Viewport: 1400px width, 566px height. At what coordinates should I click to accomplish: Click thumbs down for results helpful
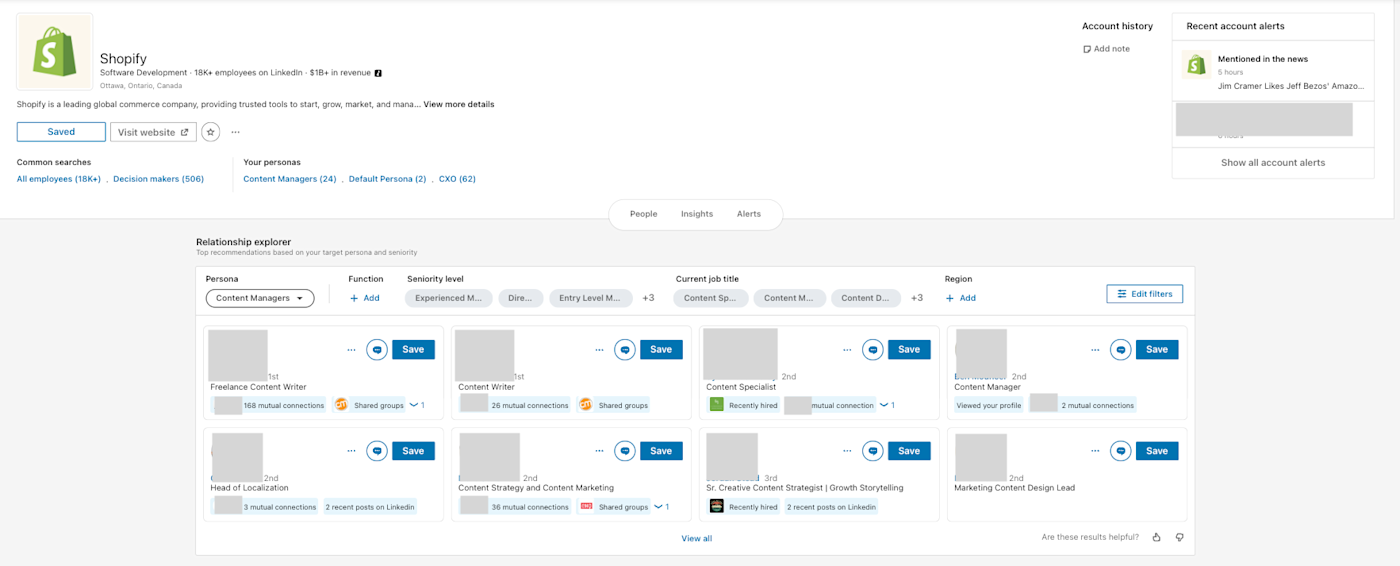(x=1180, y=538)
